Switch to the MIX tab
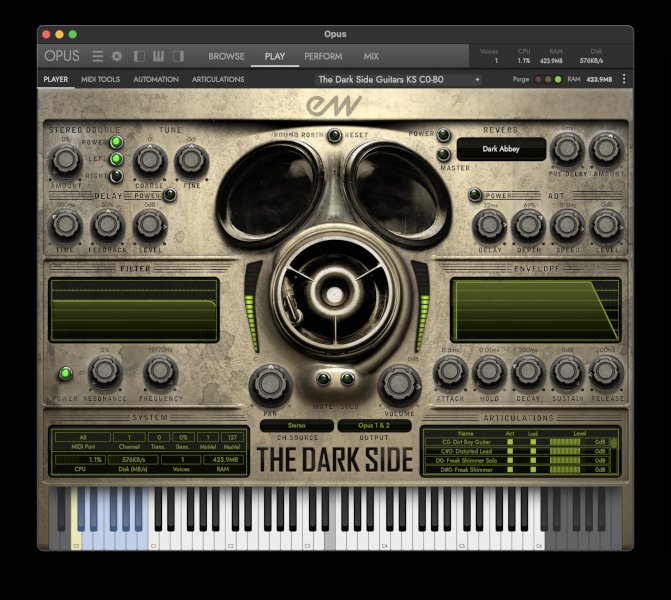671x600 pixels. pyautogui.click(x=371, y=56)
